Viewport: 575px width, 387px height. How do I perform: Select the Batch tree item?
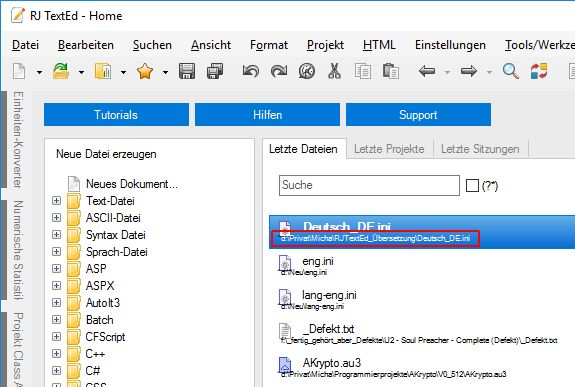[x=99, y=320]
